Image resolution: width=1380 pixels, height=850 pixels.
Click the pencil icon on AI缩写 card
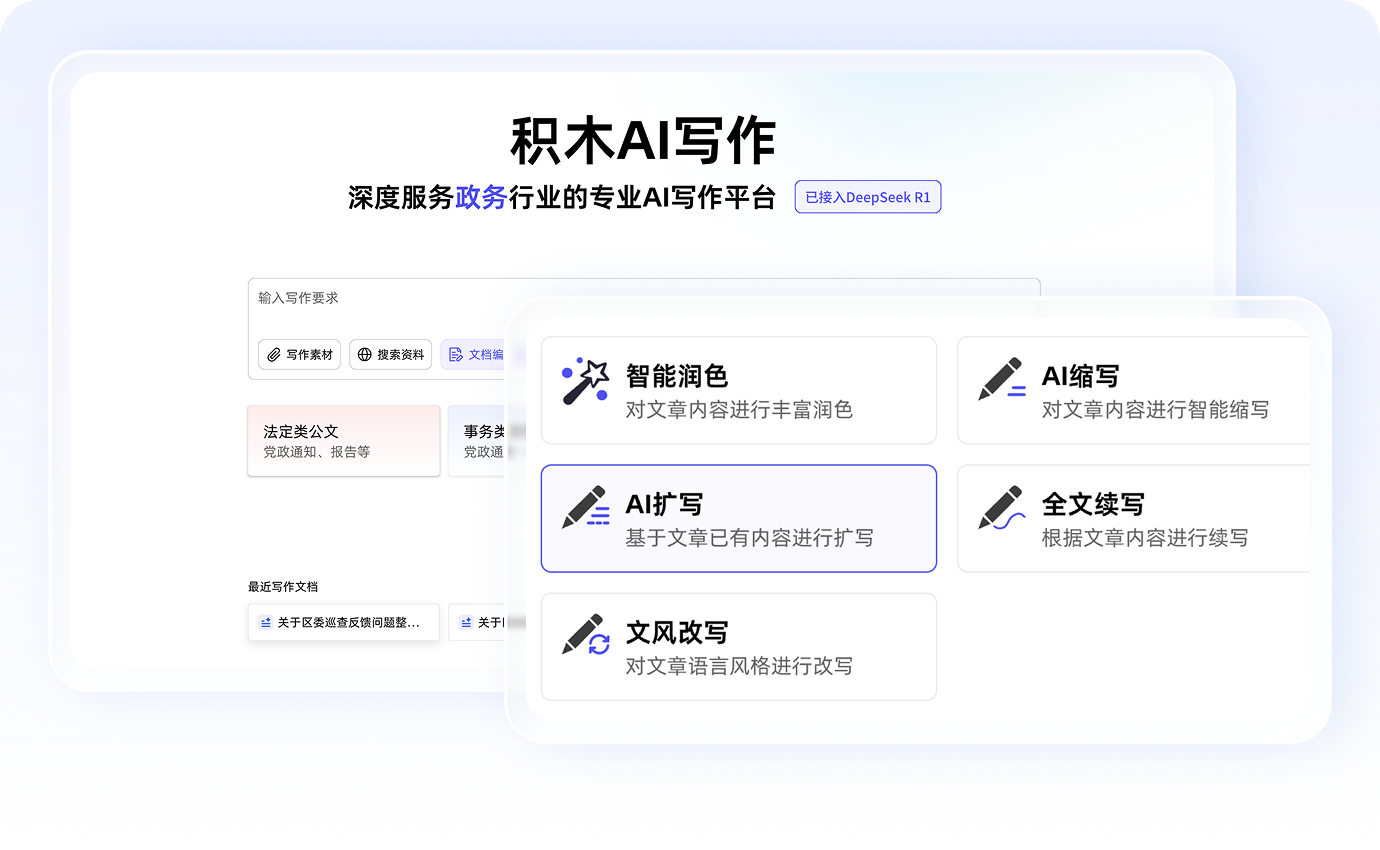(x=1001, y=380)
